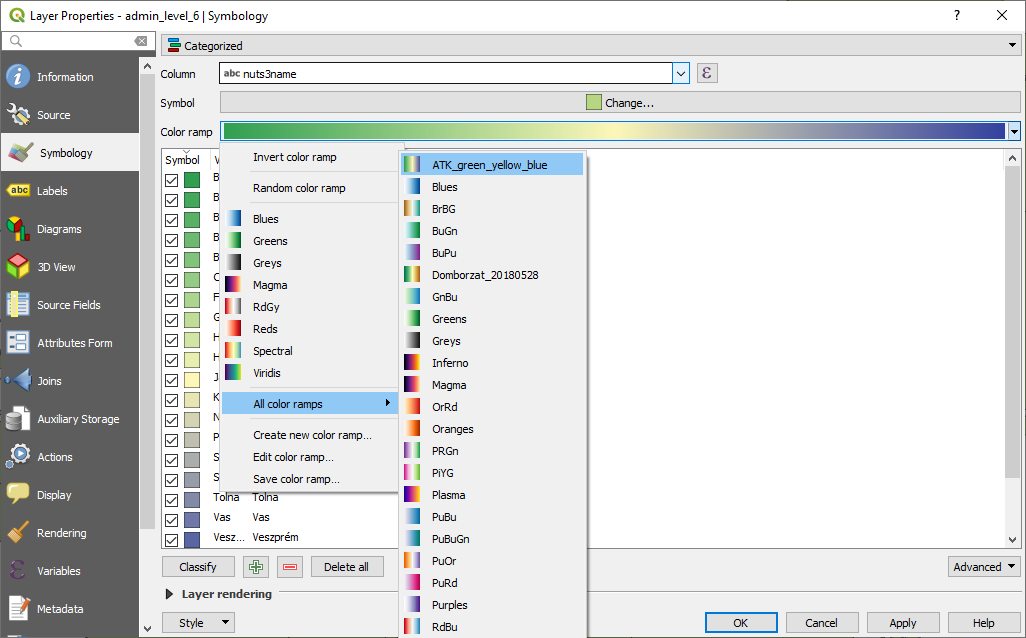Click the Cancel button
The image size is (1026, 638).
[x=822, y=622]
